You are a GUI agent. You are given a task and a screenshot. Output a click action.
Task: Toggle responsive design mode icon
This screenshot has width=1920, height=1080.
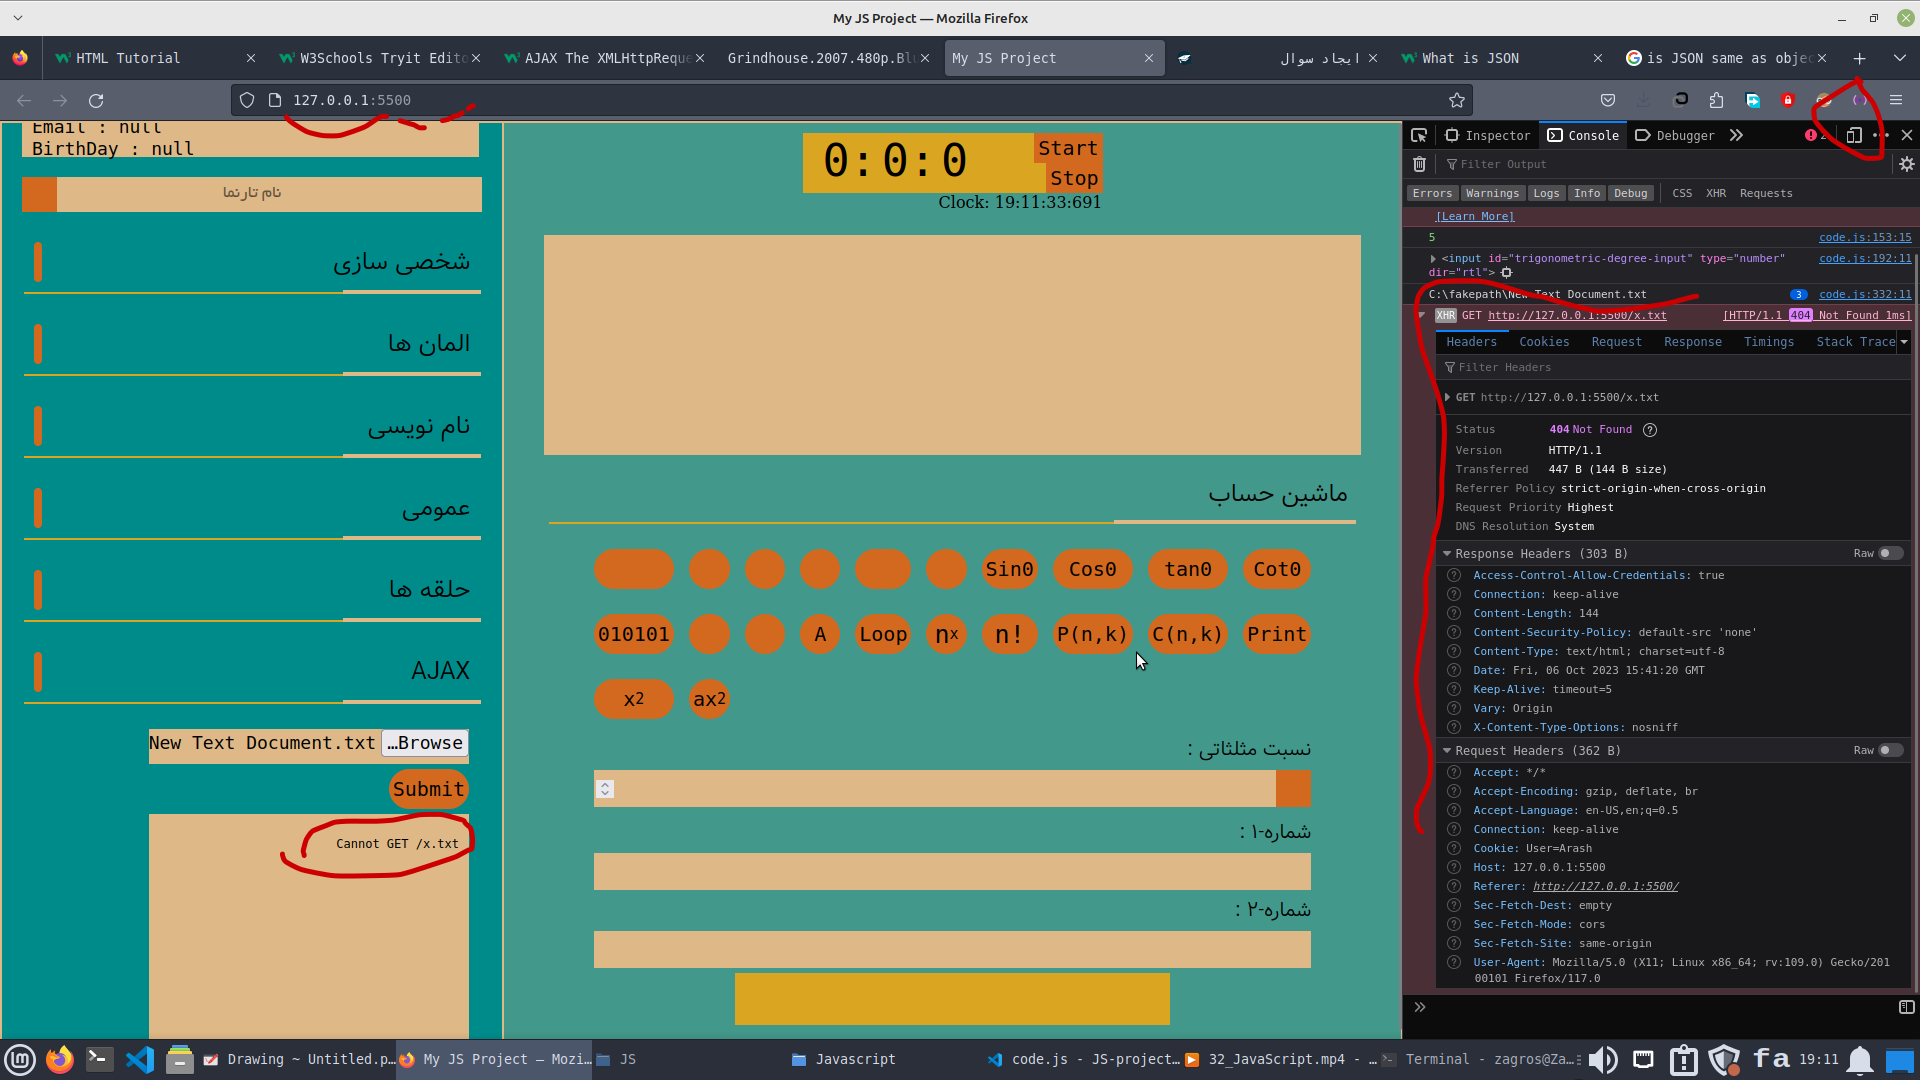[1853, 135]
